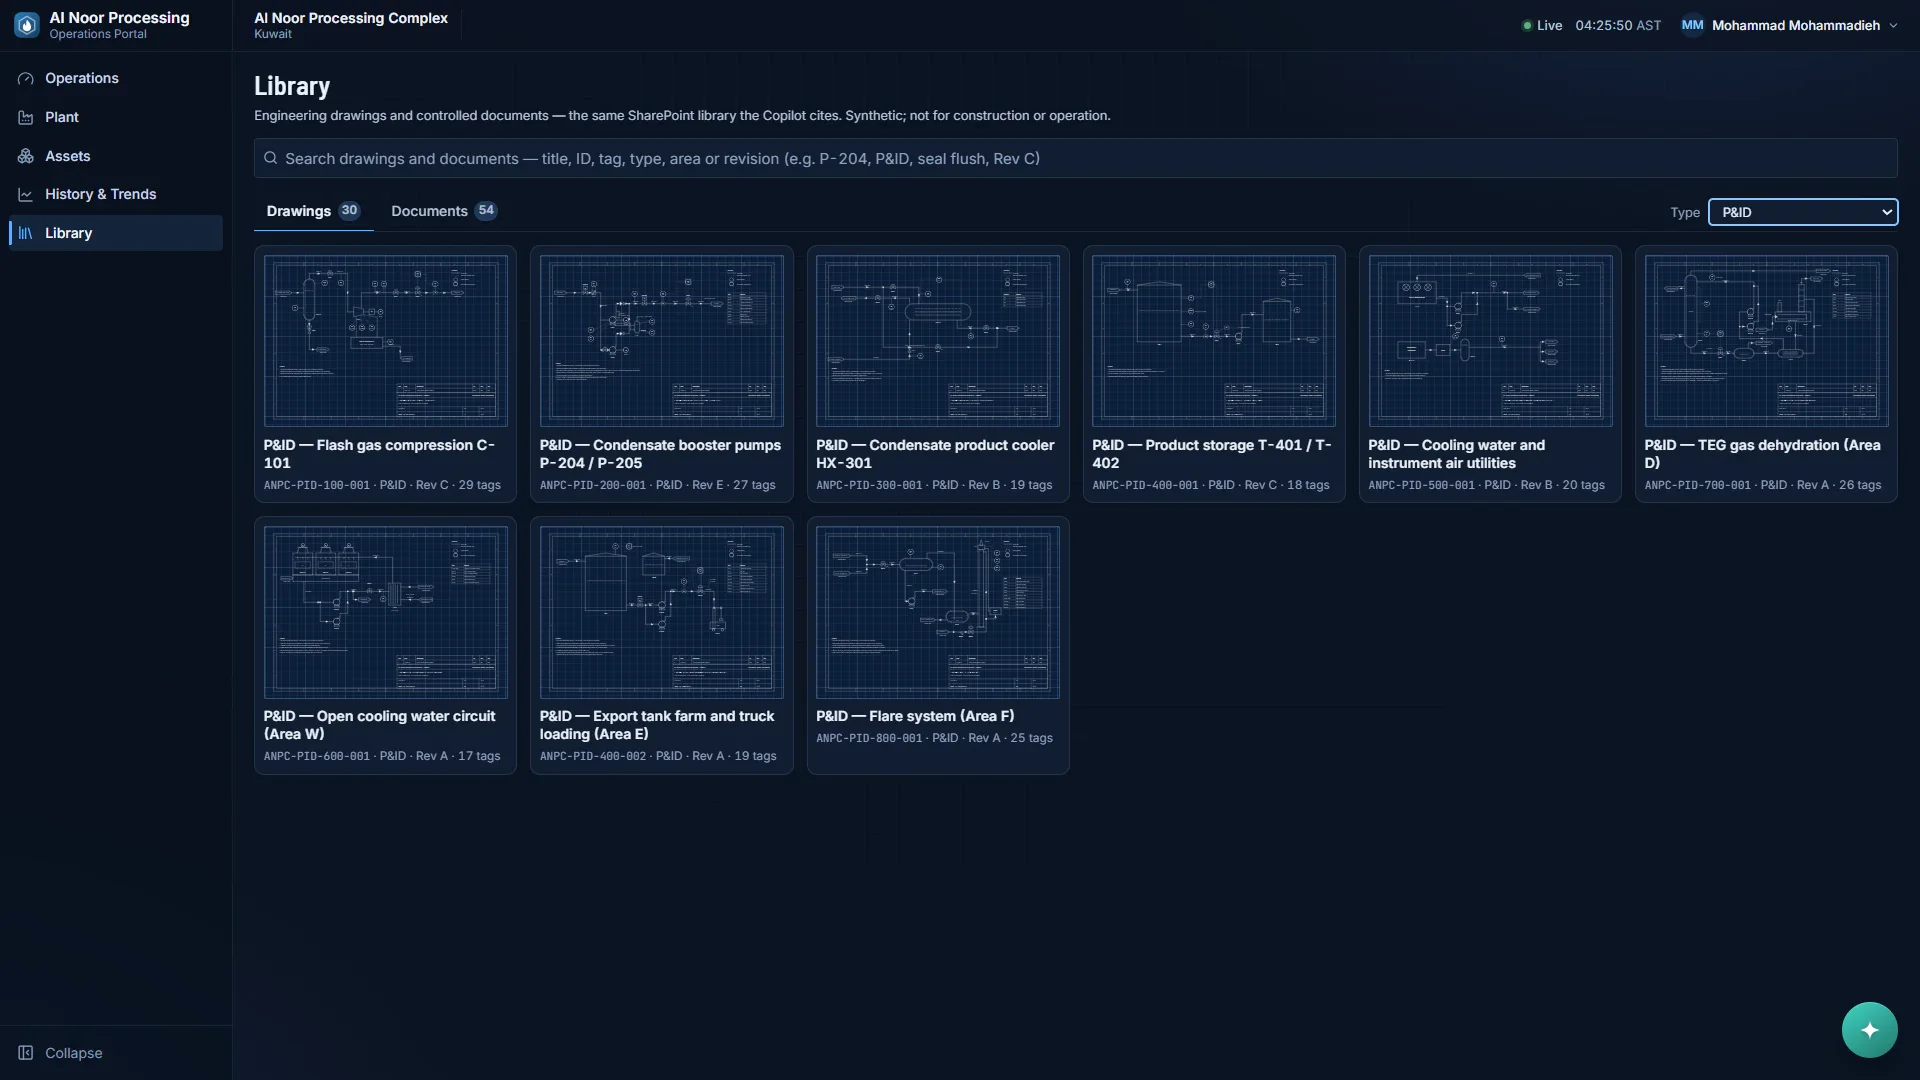Open Flare system (Area F) drawing thumbnail
The image size is (1920, 1080).
(x=937, y=612)
